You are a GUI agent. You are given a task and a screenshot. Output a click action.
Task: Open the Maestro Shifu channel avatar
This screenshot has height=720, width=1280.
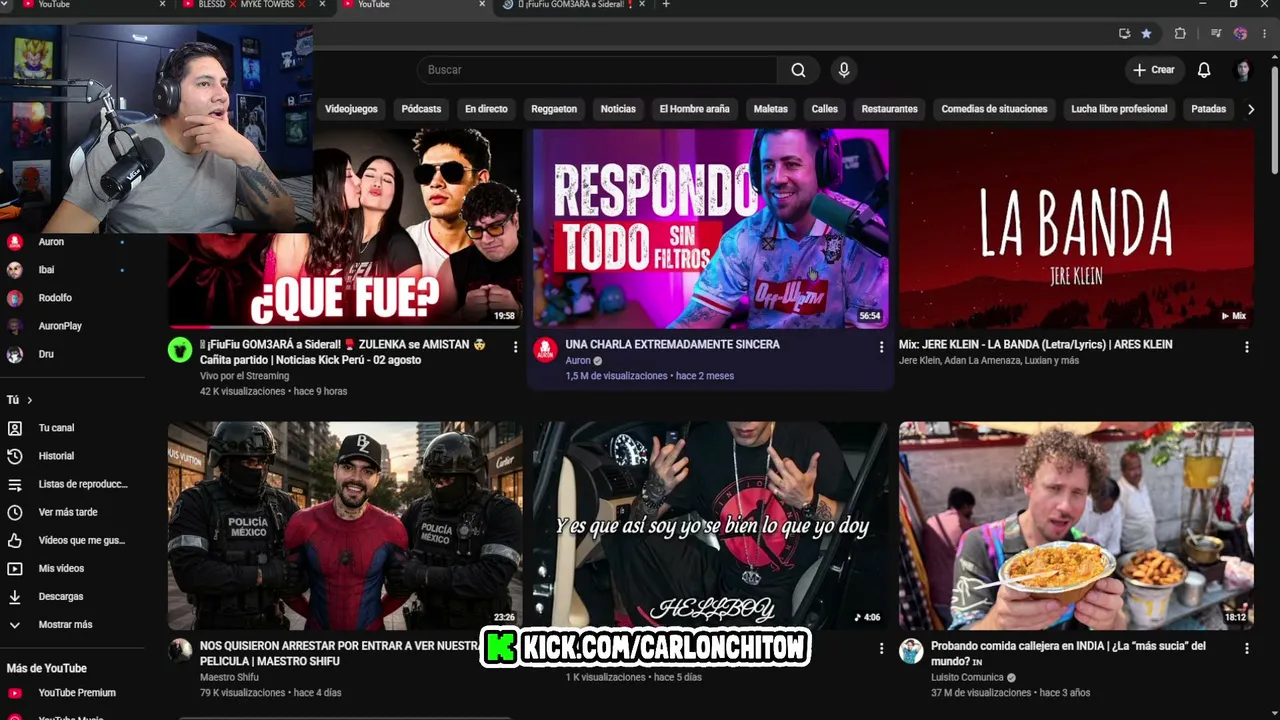pos(180,651)
